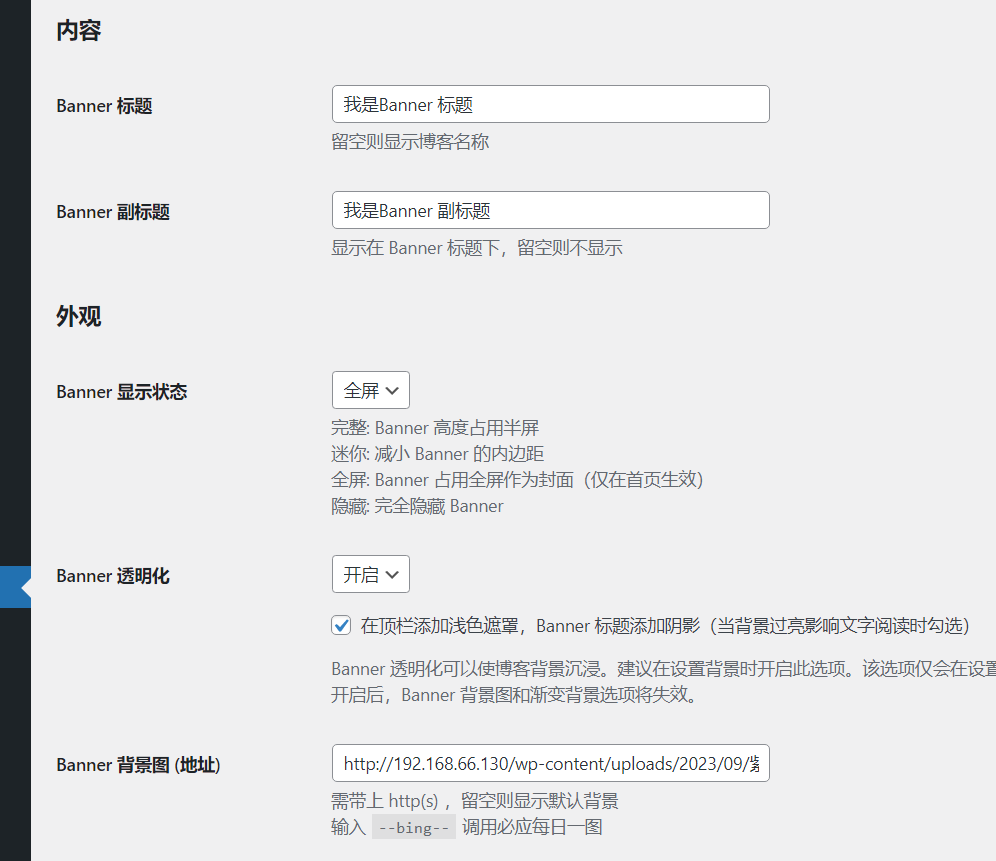Click the 留空则不显示 hint under Banner 副标题

pos(476,248)
